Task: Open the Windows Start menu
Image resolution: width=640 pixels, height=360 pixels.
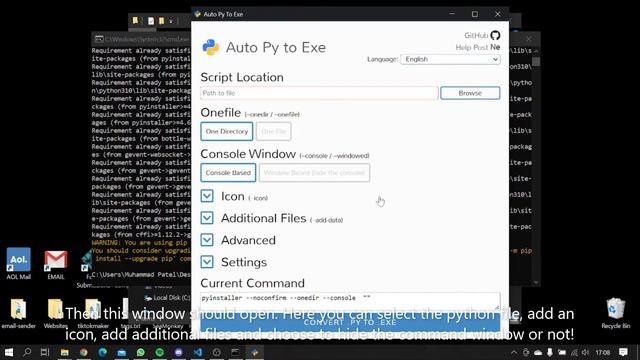Action: point(8,352)
